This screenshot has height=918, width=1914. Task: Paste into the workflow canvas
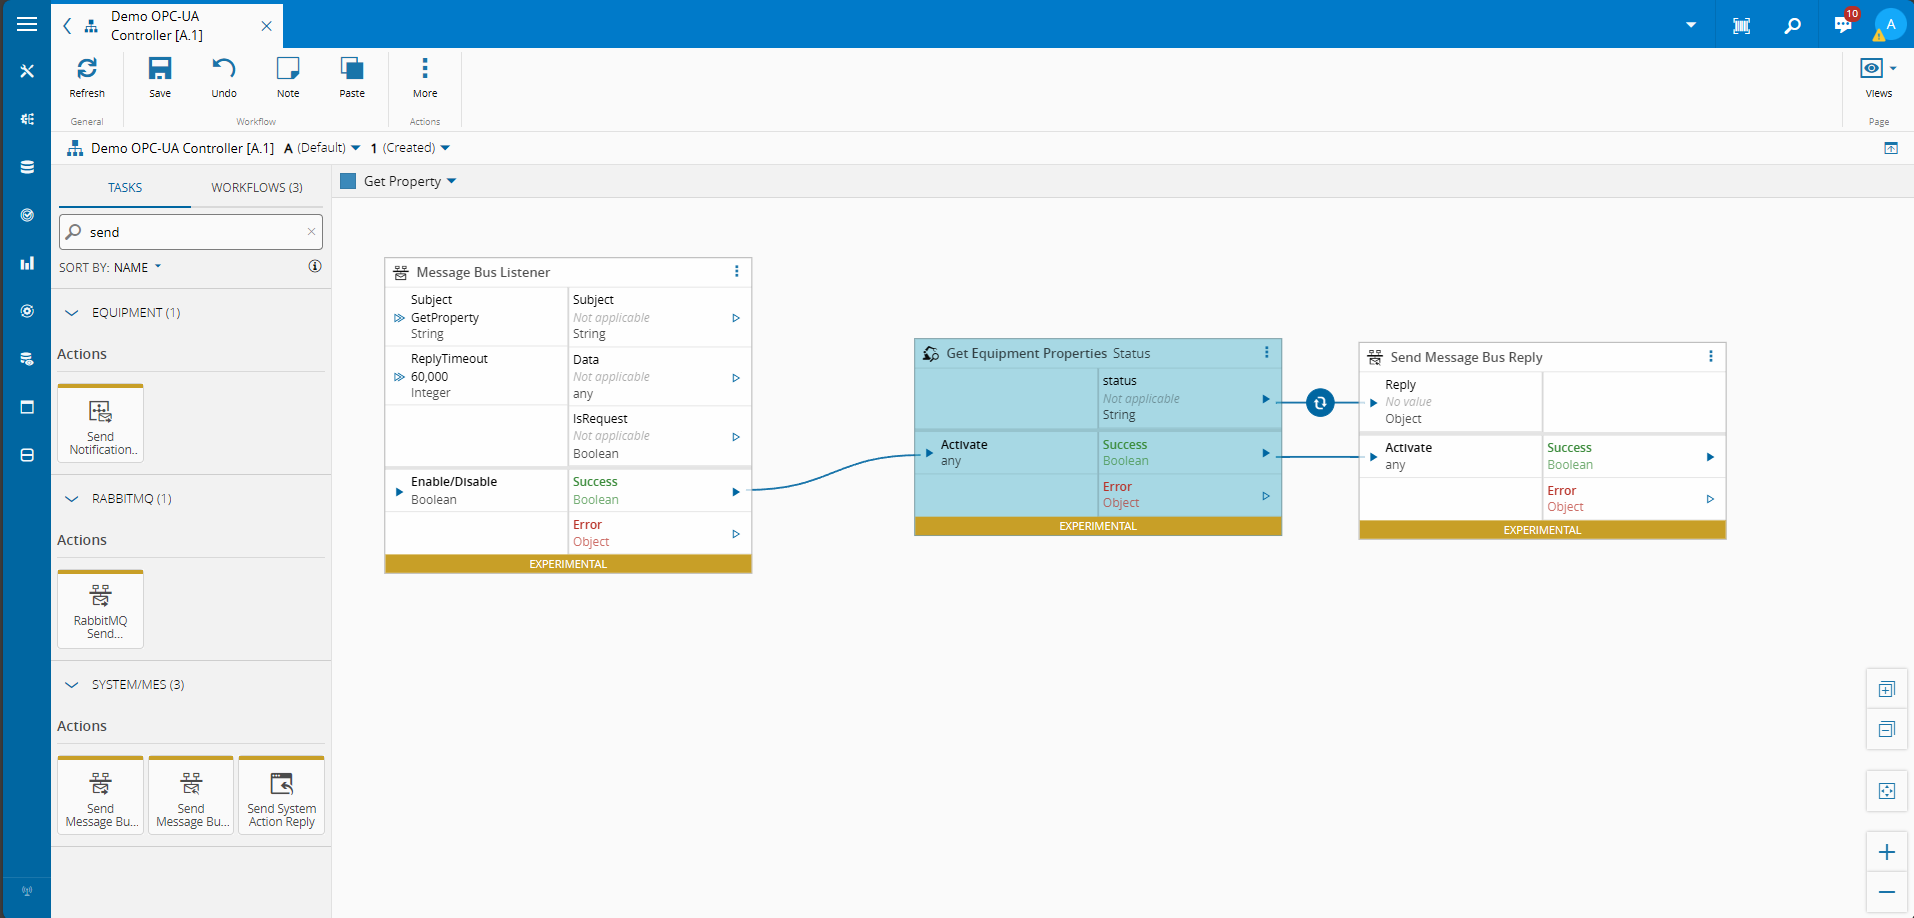[352, 77]
